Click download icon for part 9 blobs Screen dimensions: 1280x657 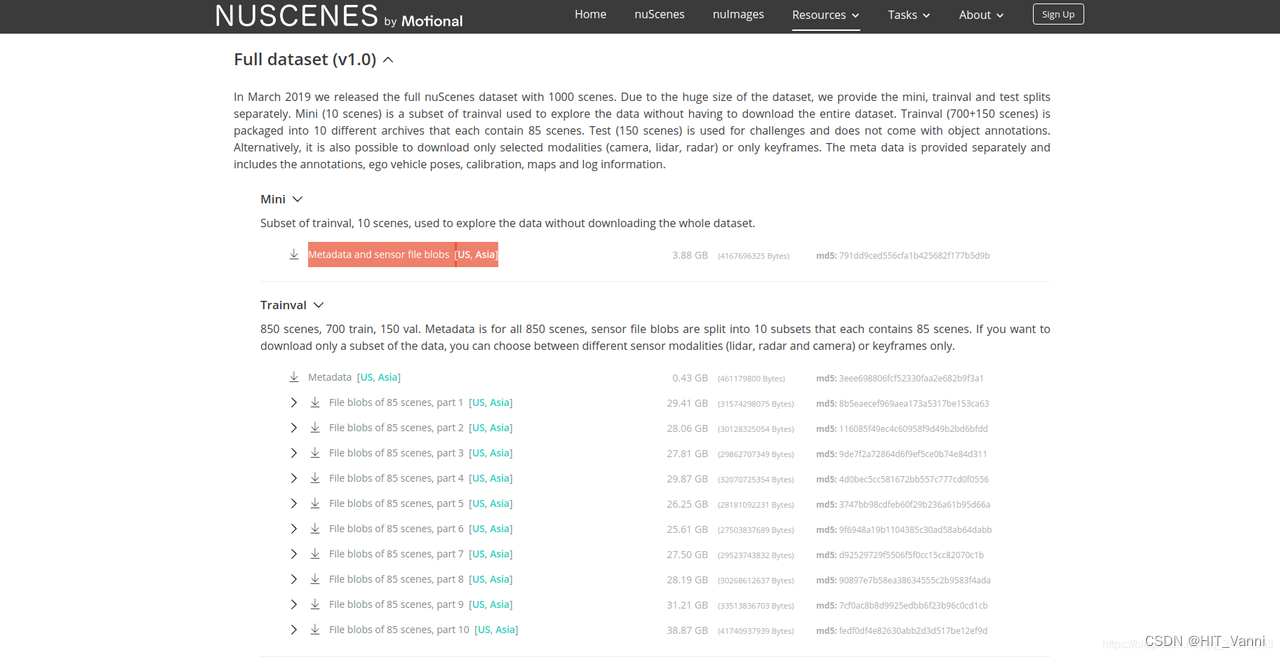[x=315, y=605]
